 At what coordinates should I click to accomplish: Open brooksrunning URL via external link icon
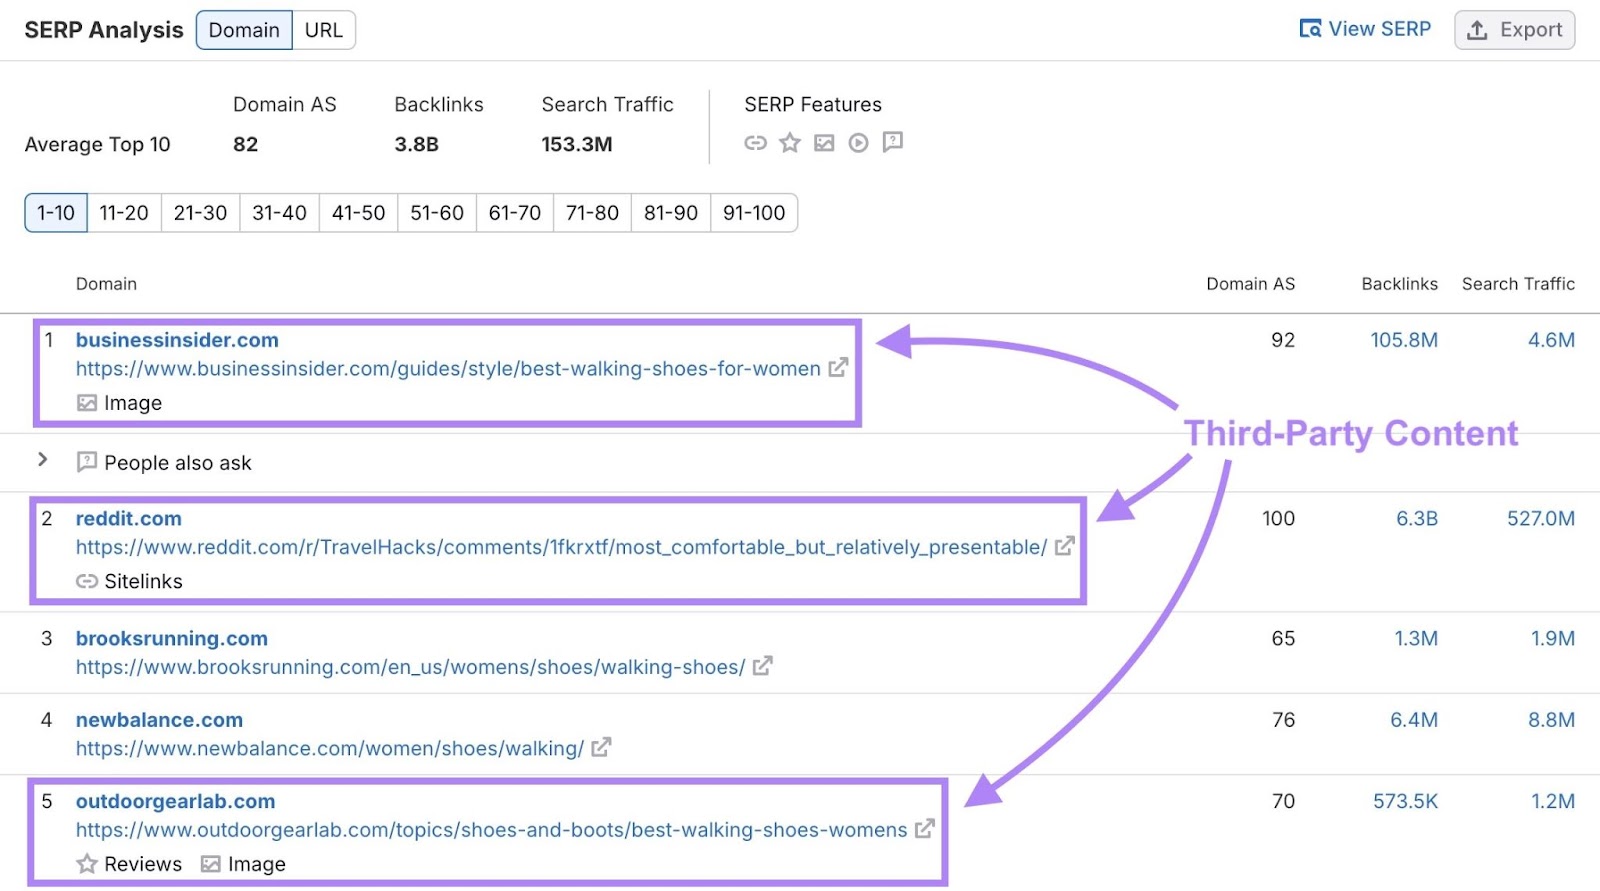pyautogui.click(x=763, y=666)
